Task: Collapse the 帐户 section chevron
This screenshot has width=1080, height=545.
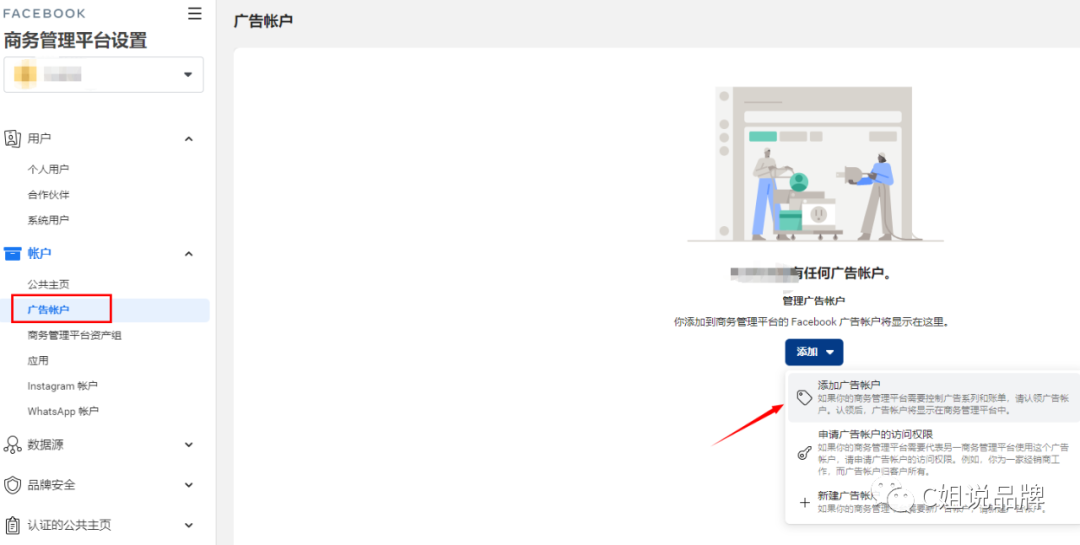Action: [189, 254]
